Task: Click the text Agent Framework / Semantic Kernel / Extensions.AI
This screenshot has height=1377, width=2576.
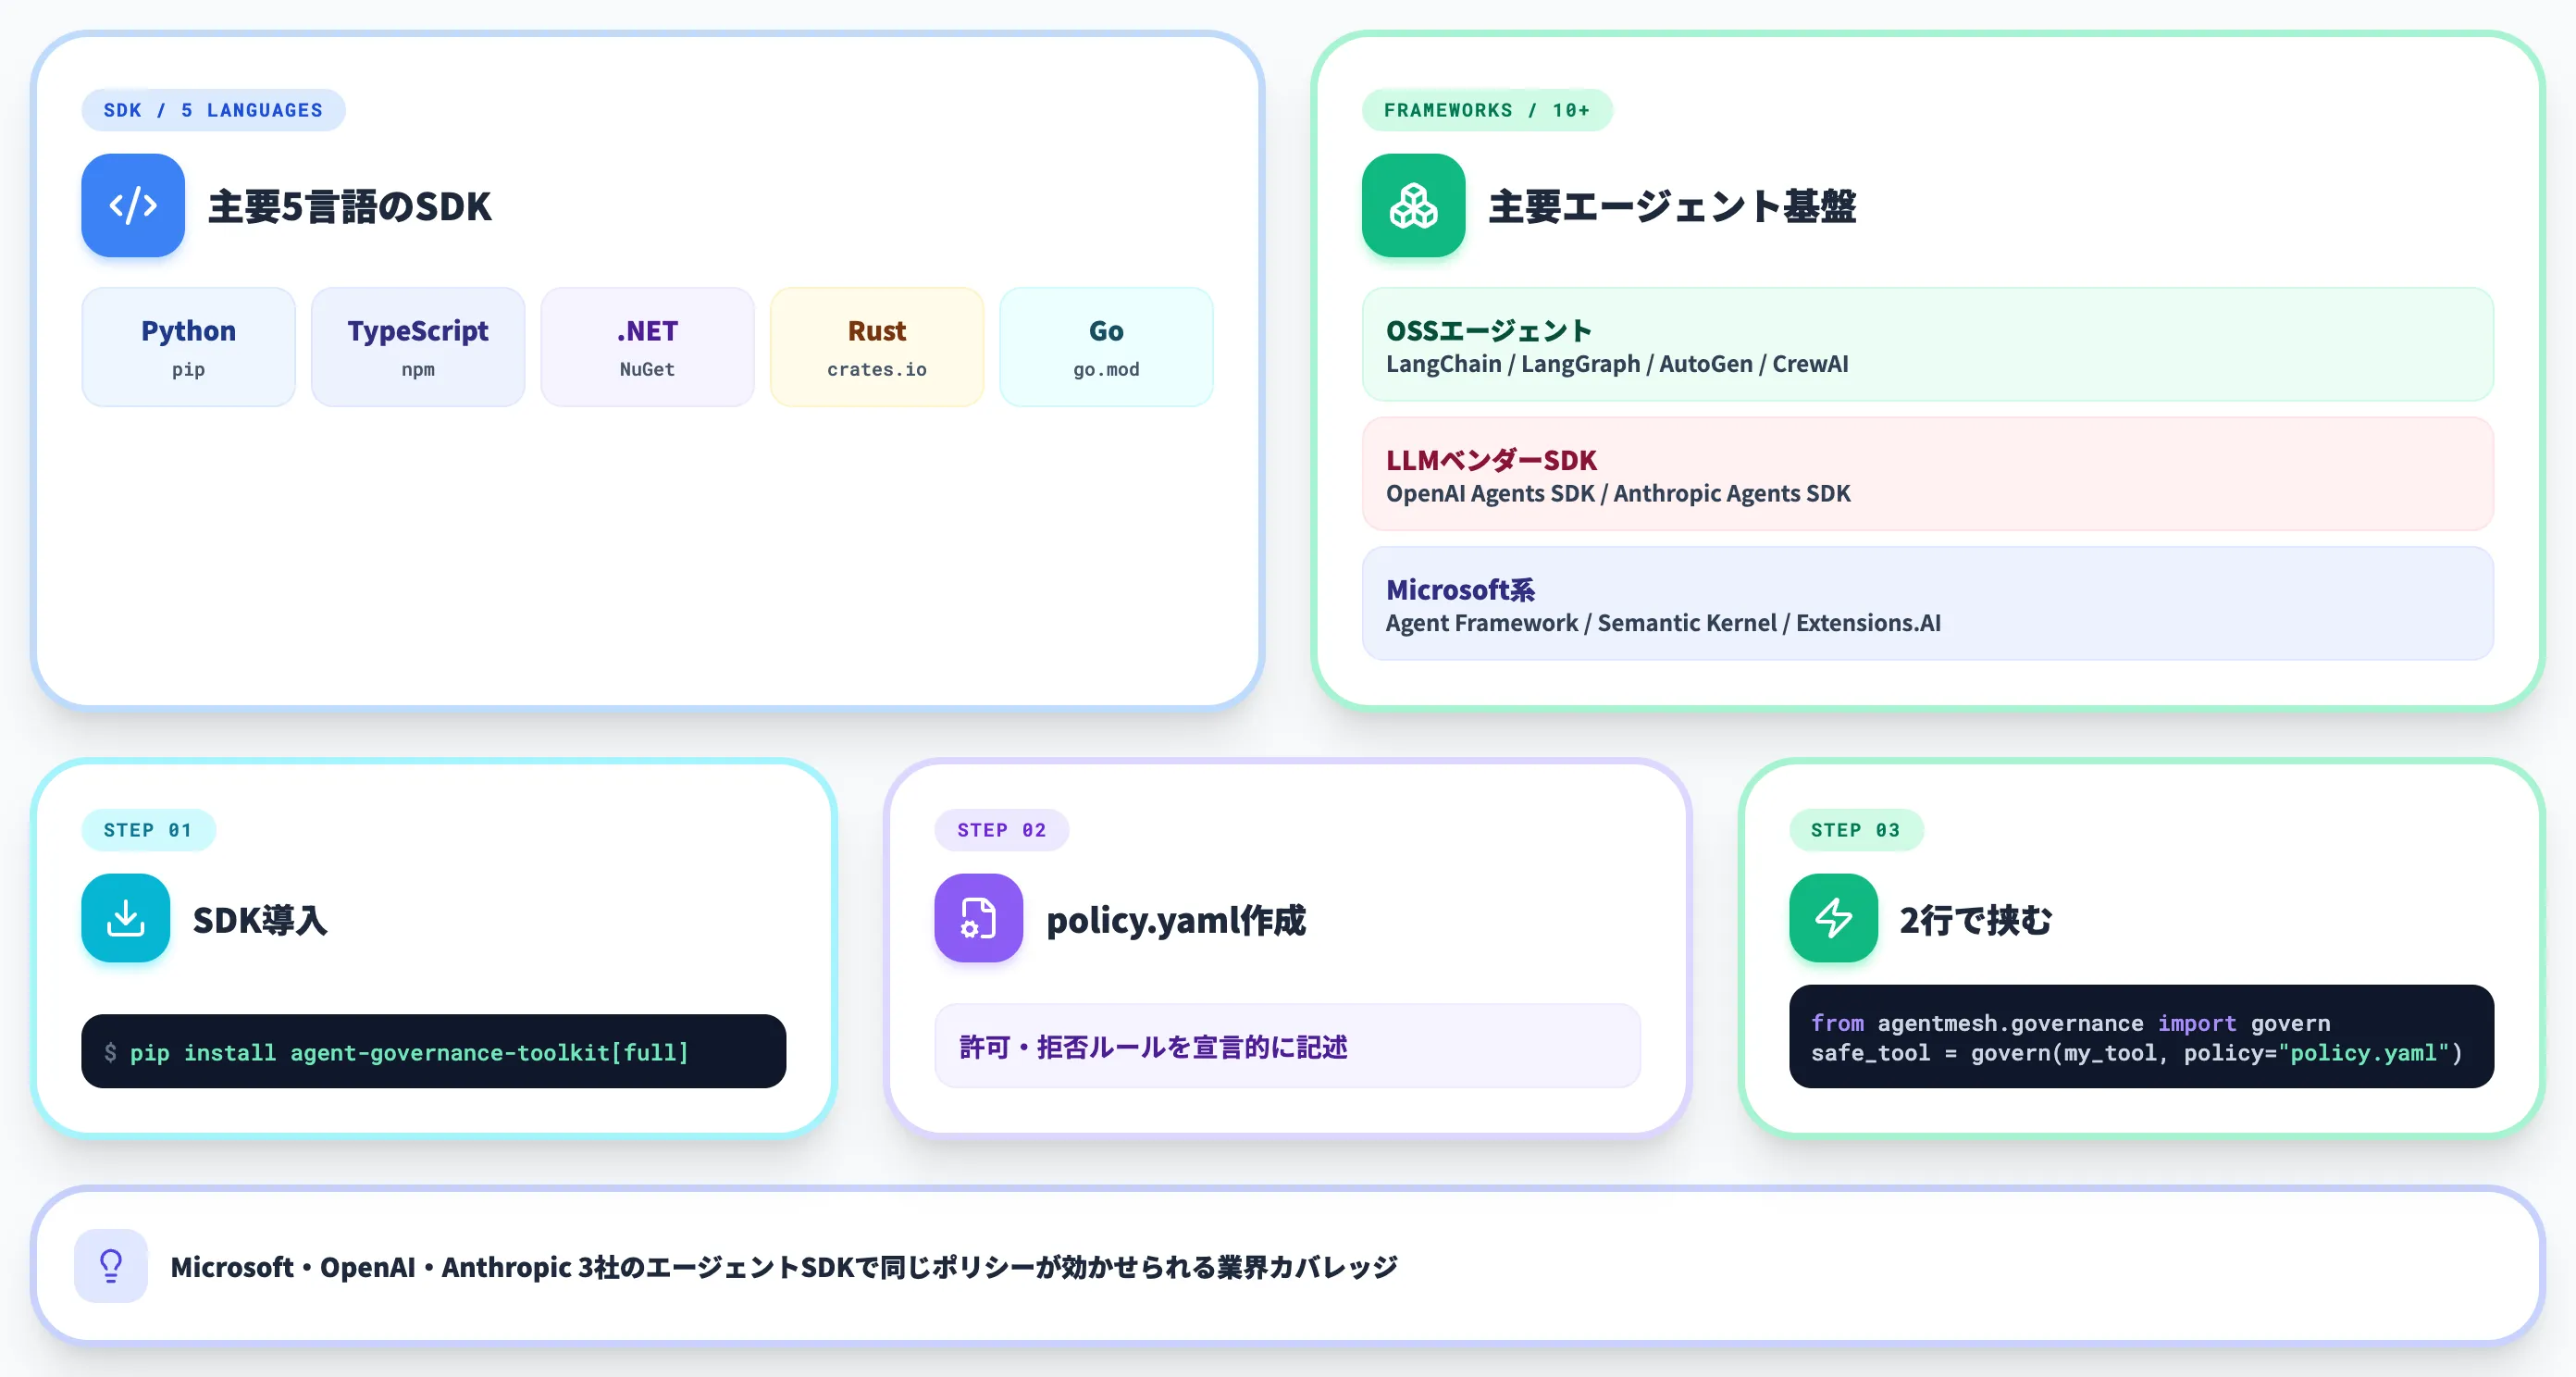Action: (1663, 623)
